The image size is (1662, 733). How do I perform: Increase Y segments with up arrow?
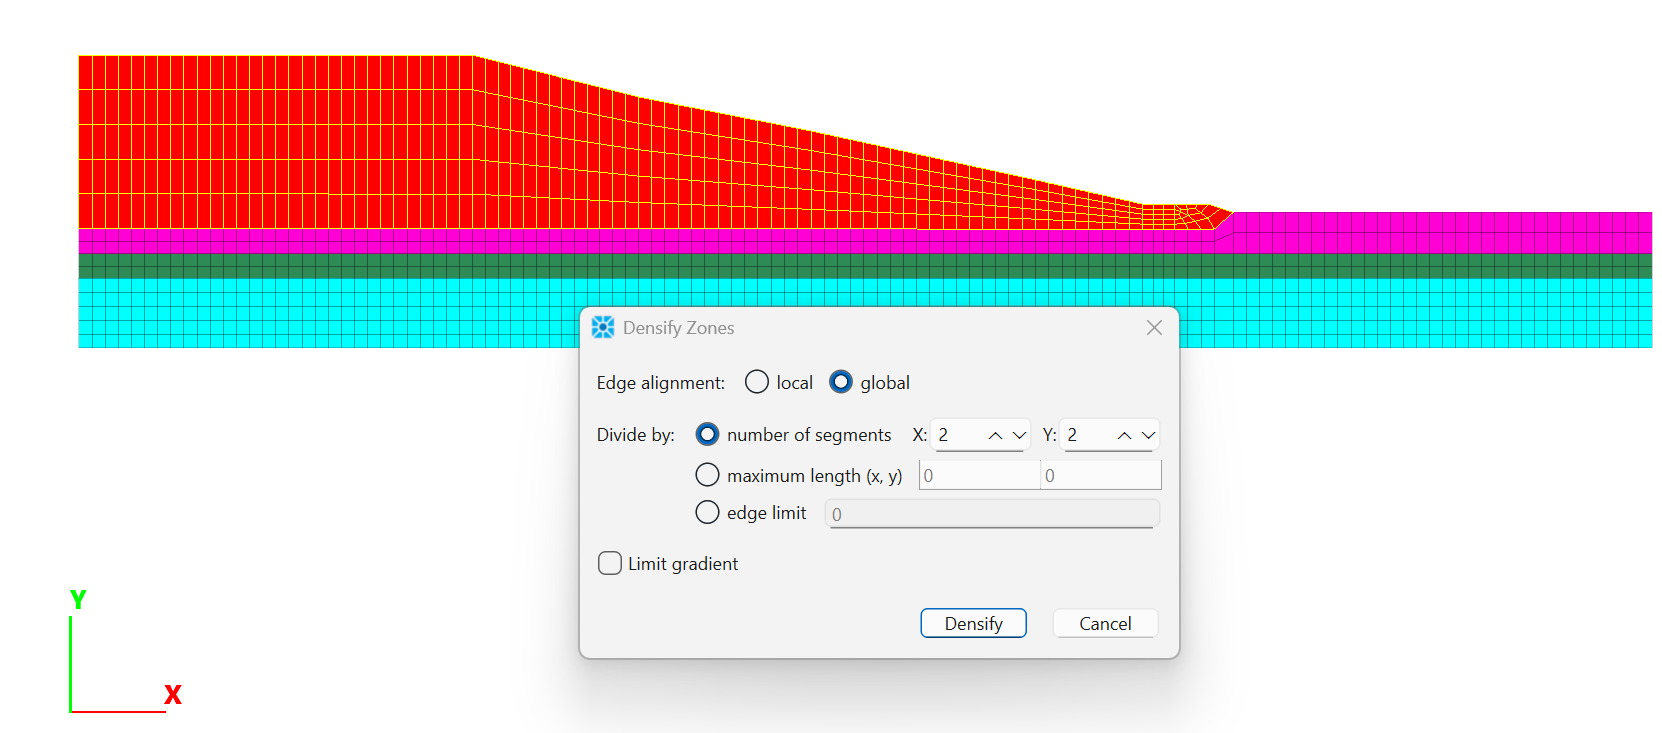point(1124,435)
